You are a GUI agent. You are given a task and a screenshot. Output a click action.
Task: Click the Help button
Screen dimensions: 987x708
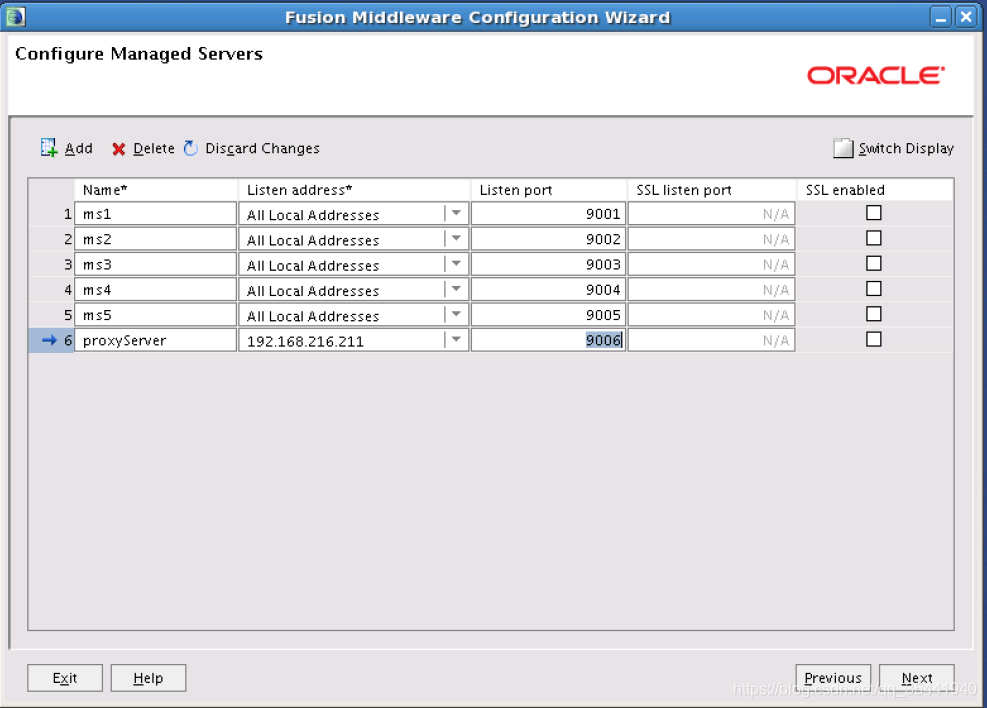[x=148, y=678]
